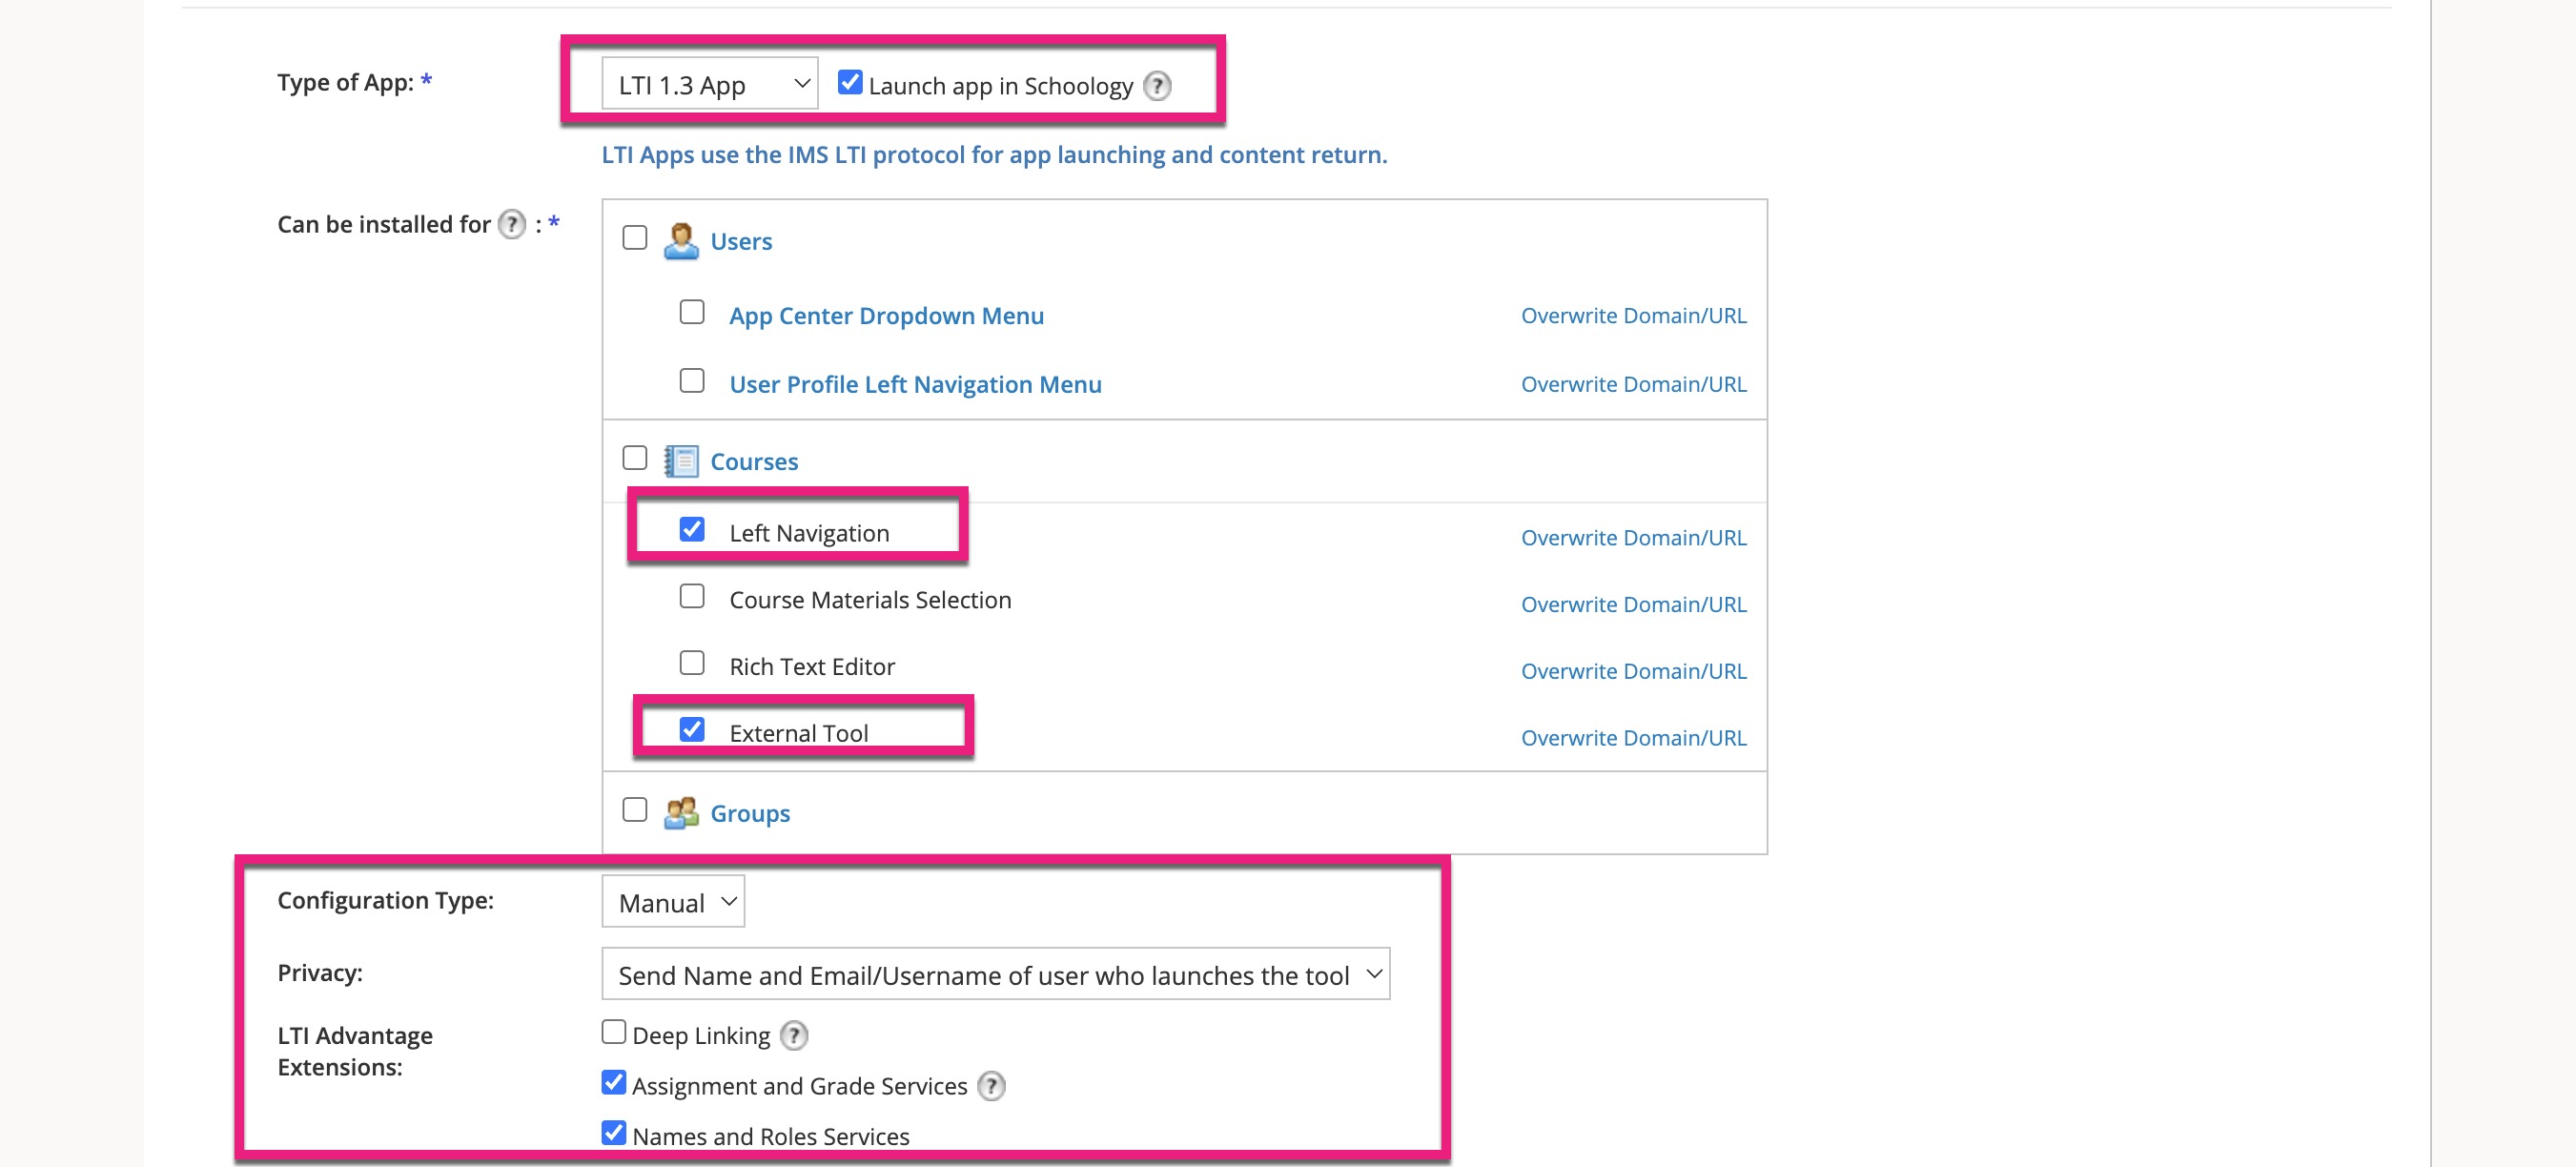Screen dimensions: 2576x1167
Task: Click the Deep Linking label
Action: pyautogui.click(x=701, y=1036)
